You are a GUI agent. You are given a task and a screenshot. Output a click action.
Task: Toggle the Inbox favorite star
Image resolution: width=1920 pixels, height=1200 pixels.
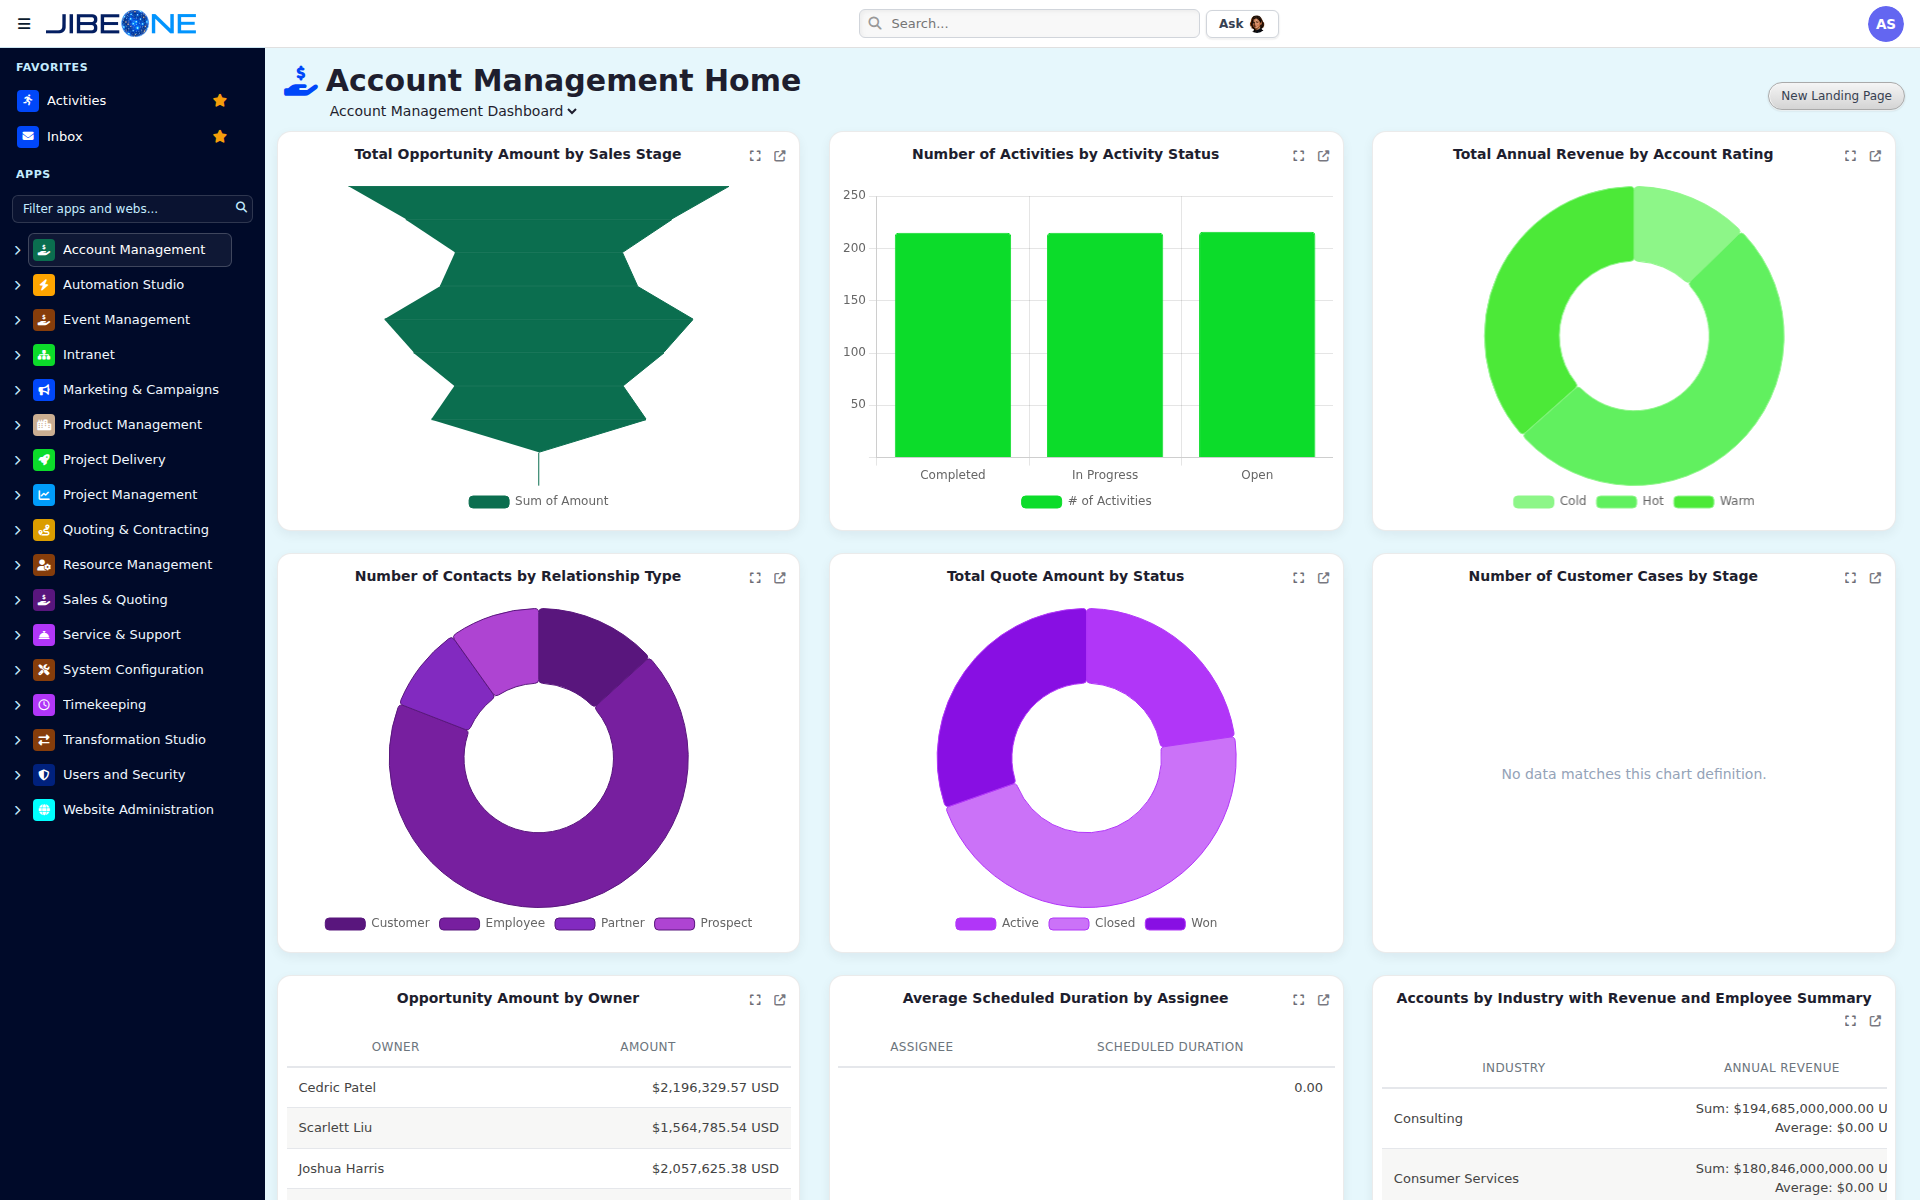(x=220, y=137)
